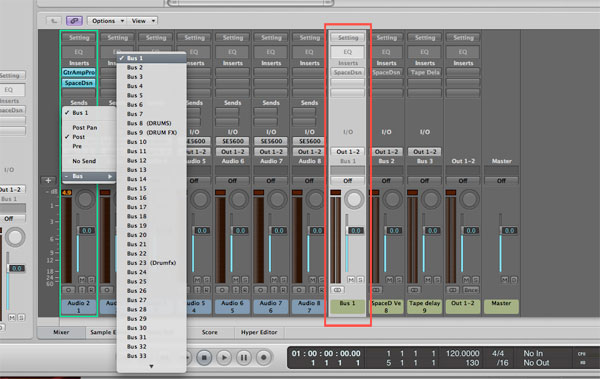Click the stereo format icon on Bus 1 strip
The image size is (600, 379).
tap(338, 290)
